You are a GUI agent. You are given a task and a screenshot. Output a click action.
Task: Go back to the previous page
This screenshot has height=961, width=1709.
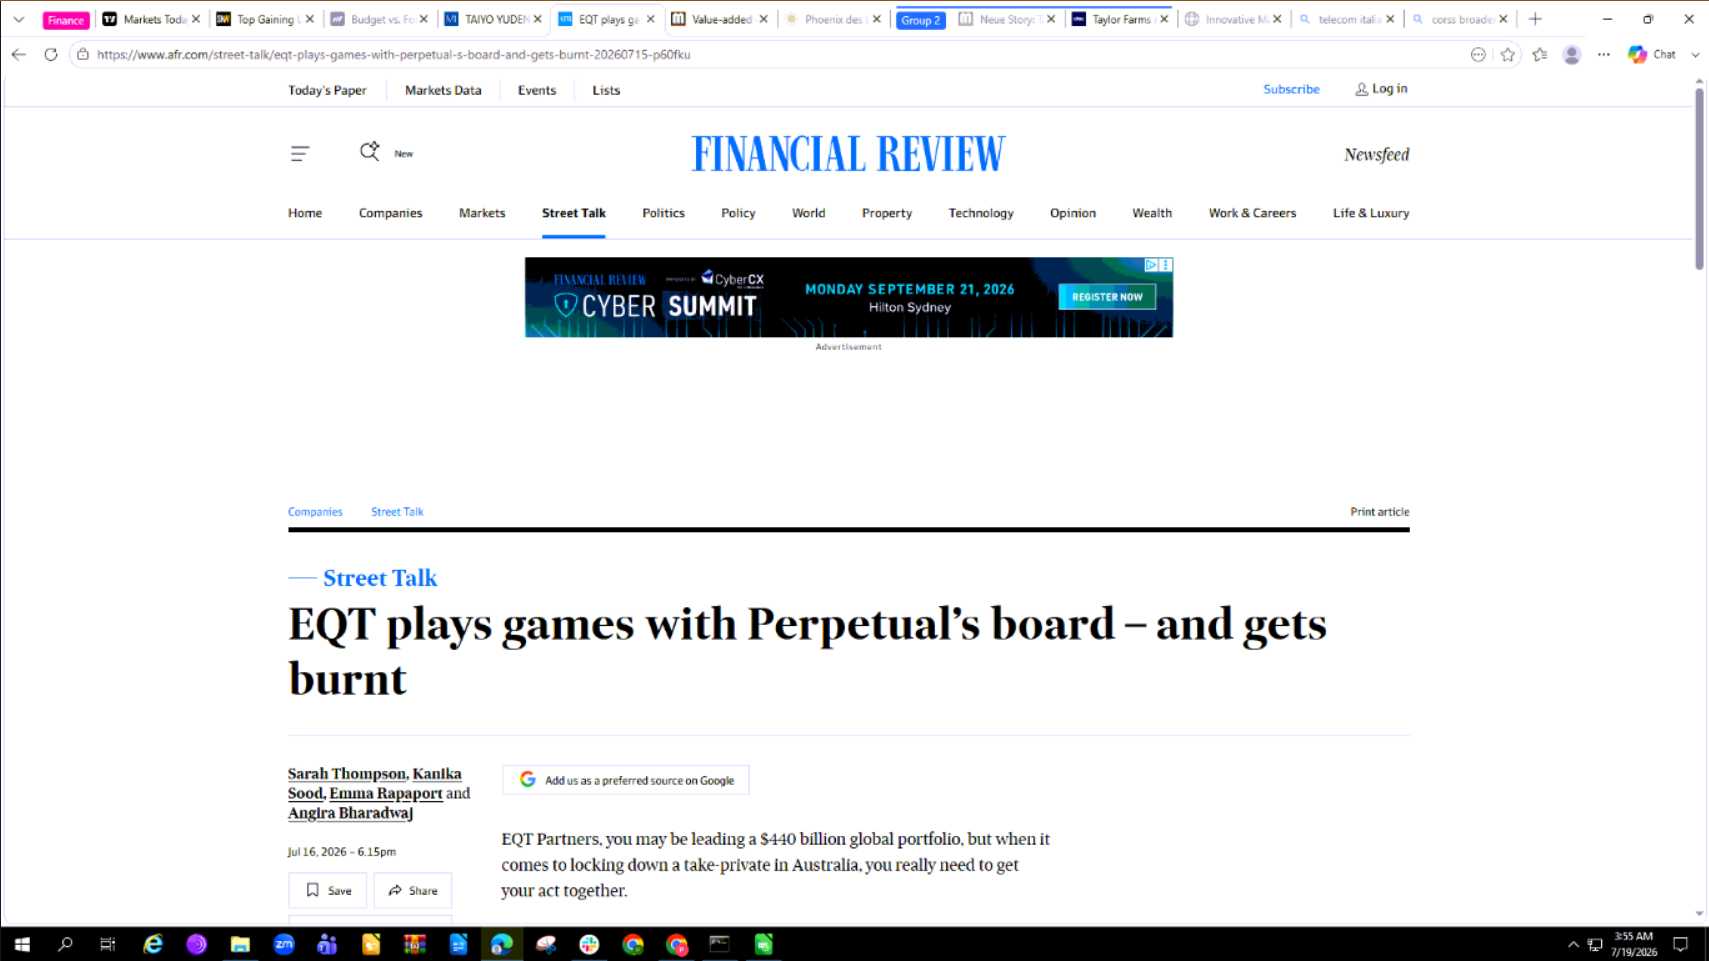(19, 54)
